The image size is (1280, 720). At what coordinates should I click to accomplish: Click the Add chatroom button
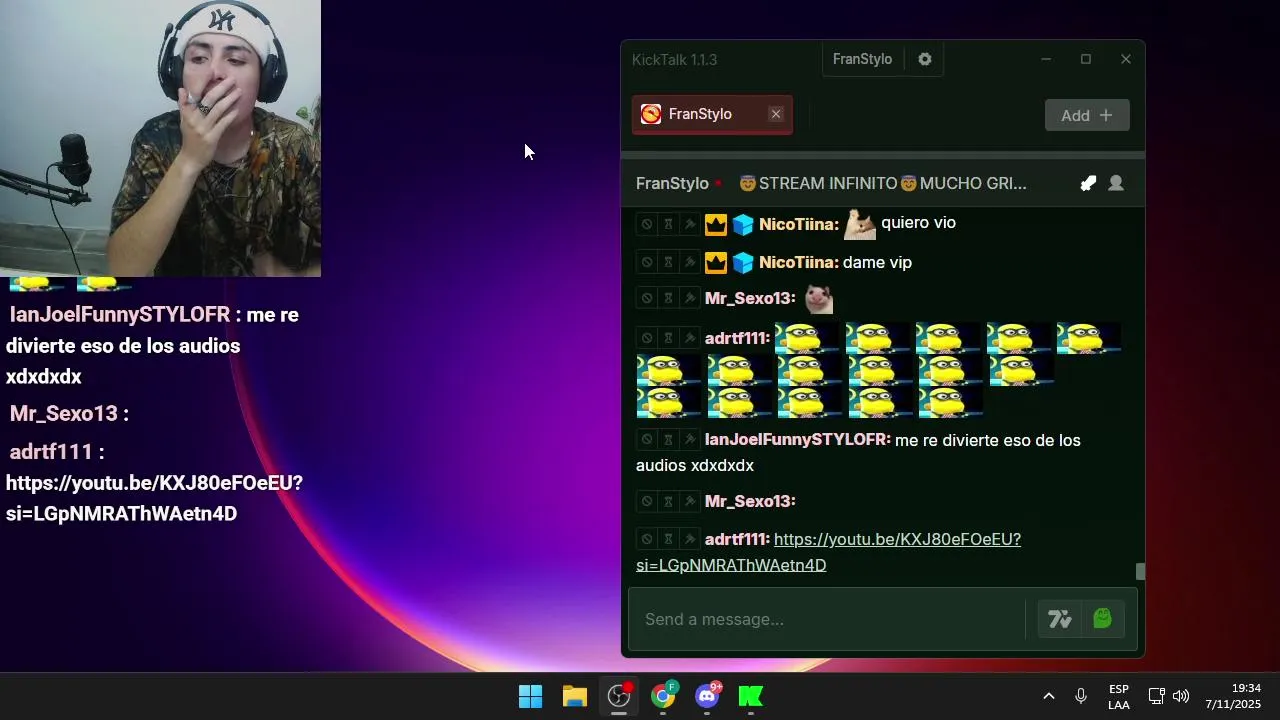[1087, 115]
